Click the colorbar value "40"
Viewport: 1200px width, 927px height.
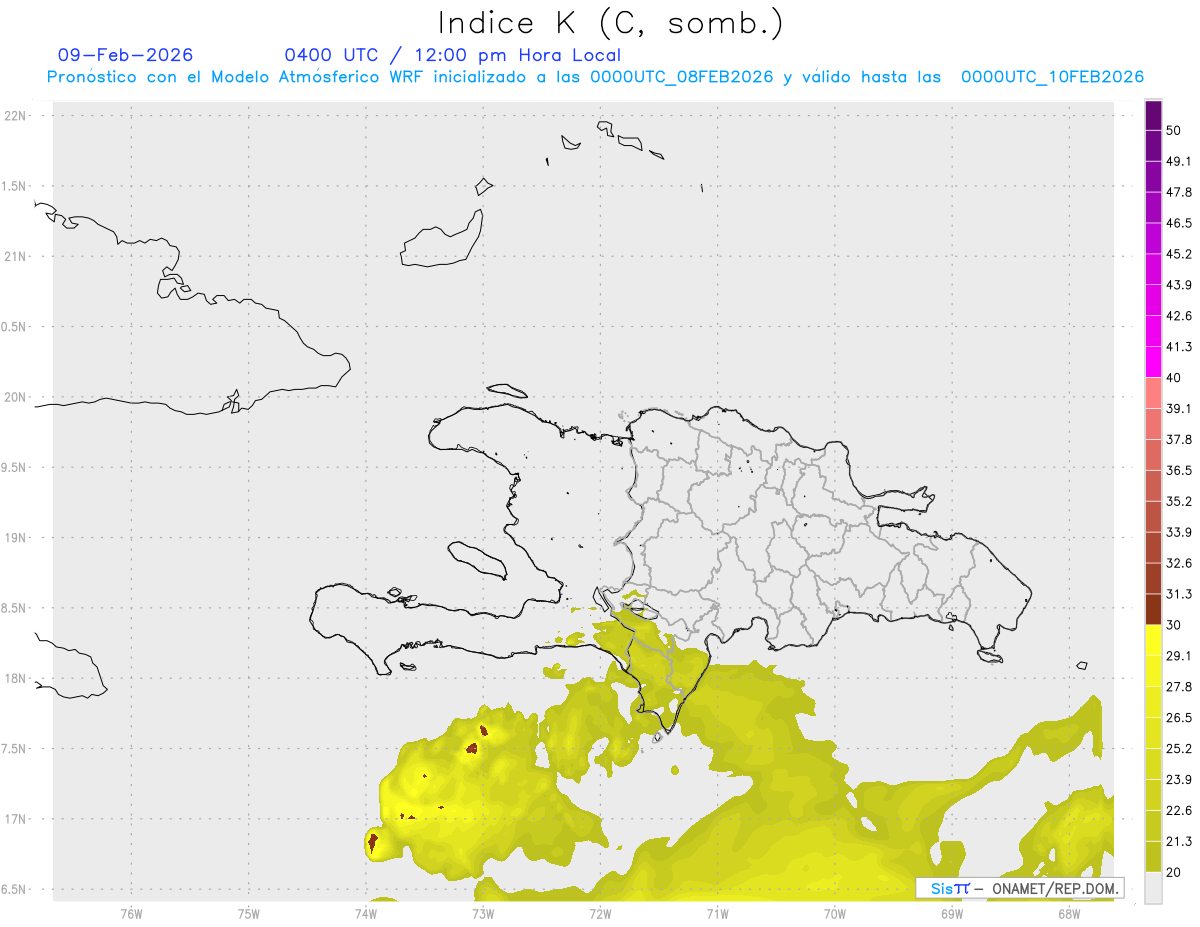(1174, 378)
